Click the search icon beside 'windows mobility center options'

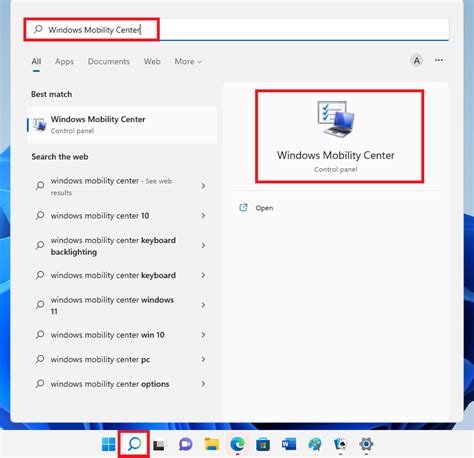[40, 384]
